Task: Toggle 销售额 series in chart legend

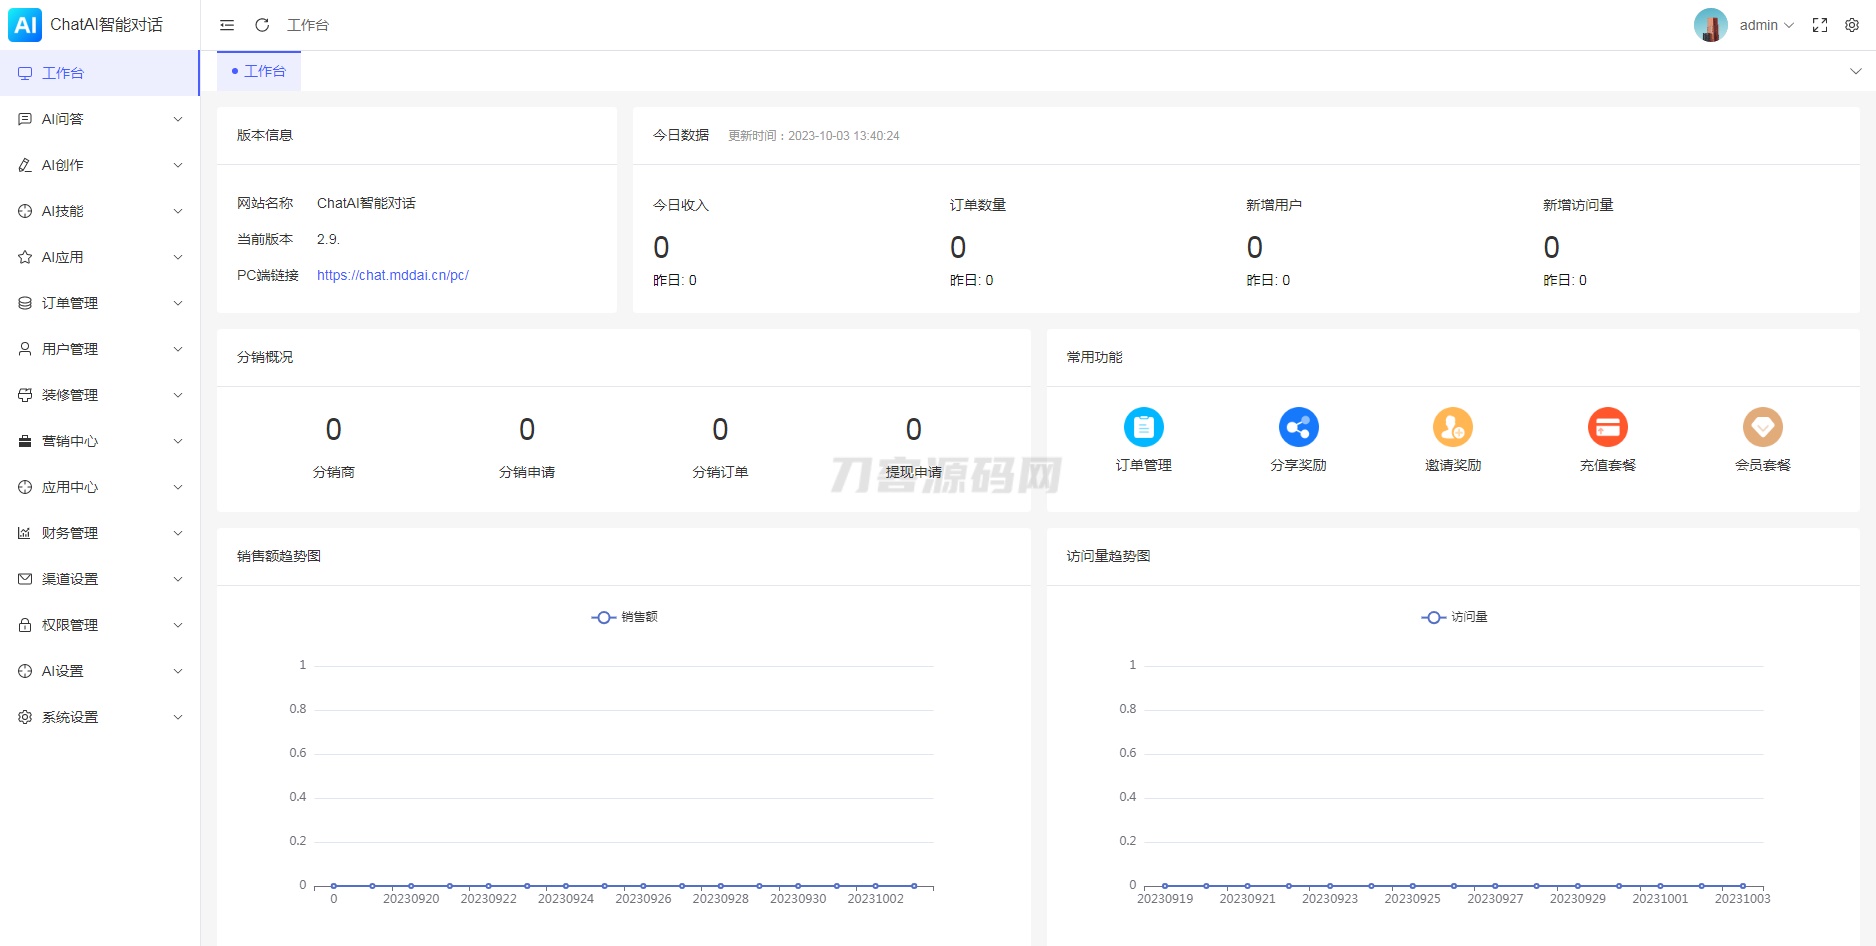Action: [625, 617]
